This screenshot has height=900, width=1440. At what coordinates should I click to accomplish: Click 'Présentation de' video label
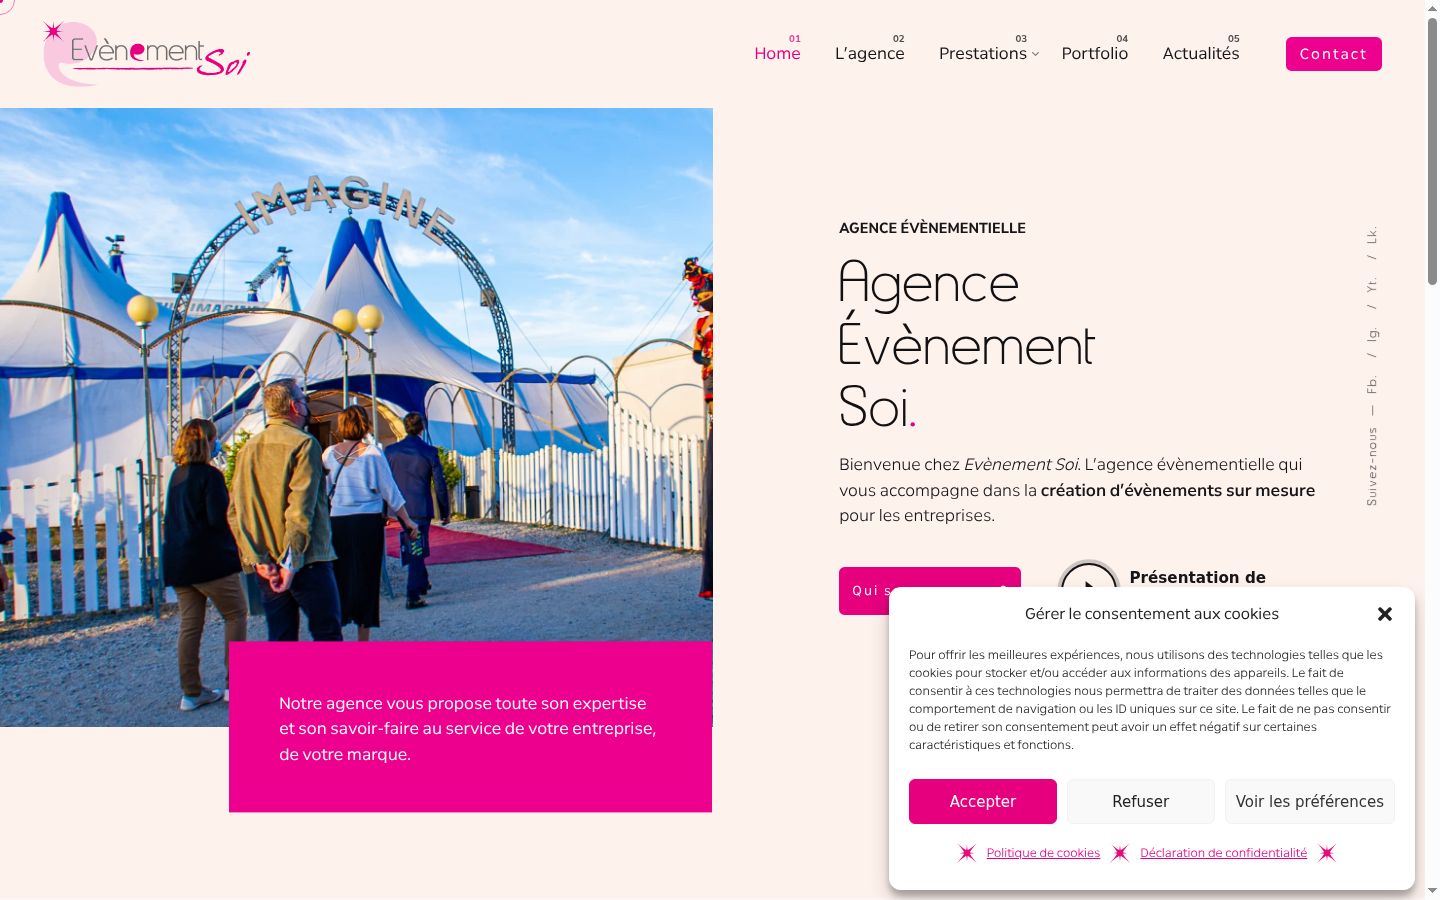(1197, 577)
